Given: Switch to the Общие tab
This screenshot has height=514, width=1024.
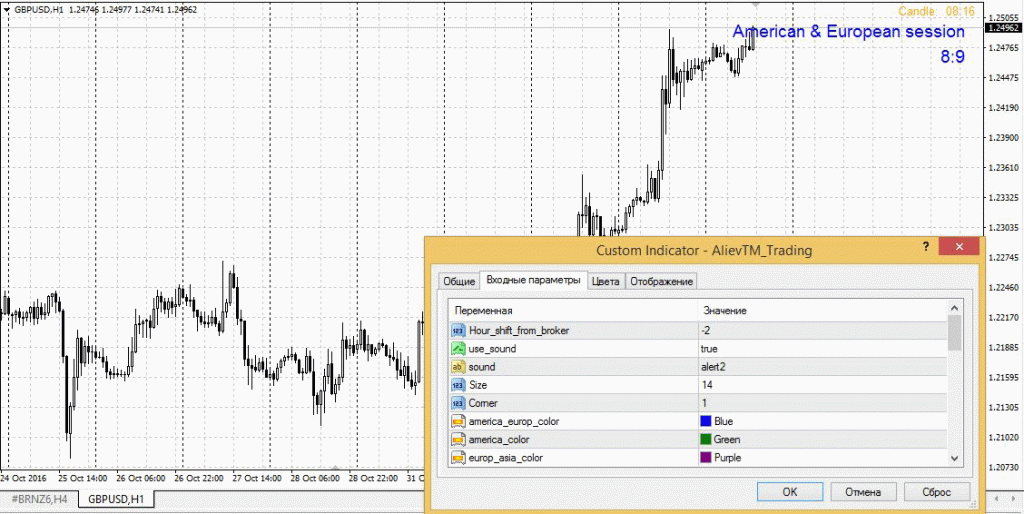Looking at the screenshot, I should pos(458,282).
